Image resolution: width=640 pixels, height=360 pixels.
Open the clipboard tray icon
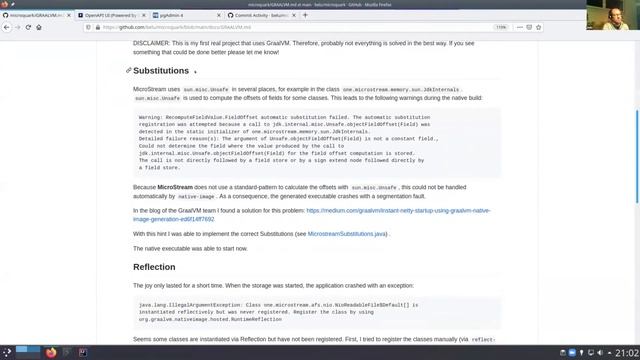tap(562, 353)
